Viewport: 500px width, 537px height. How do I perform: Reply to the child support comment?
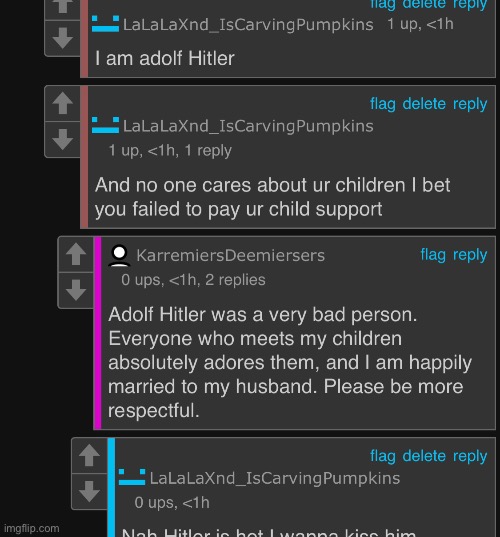point(470,104)
